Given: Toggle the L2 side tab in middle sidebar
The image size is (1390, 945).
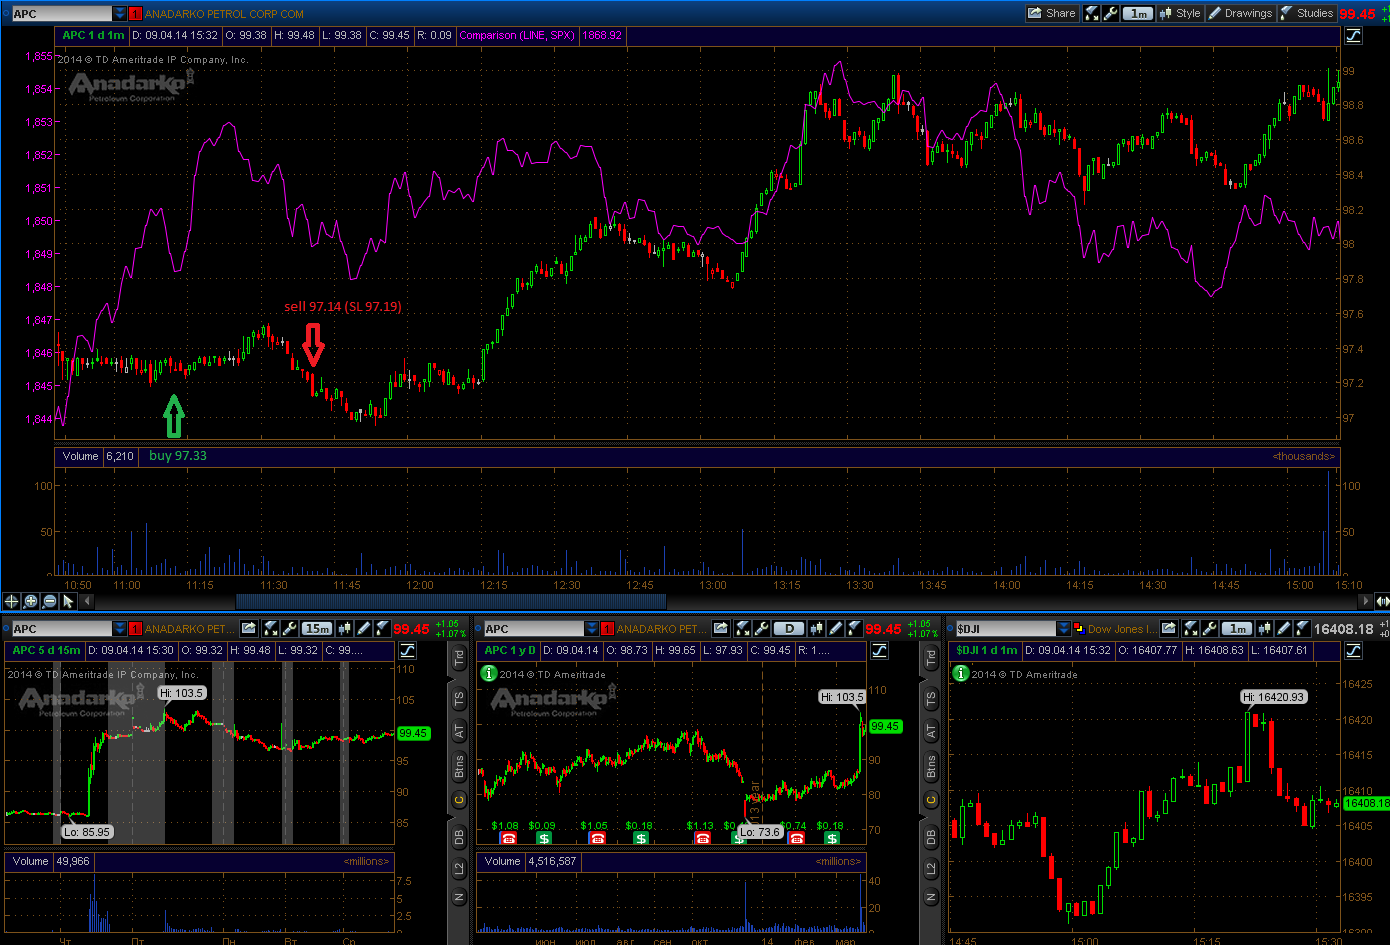Looking at the screenshot, I should pyautogui.click(x=931, y=868).
